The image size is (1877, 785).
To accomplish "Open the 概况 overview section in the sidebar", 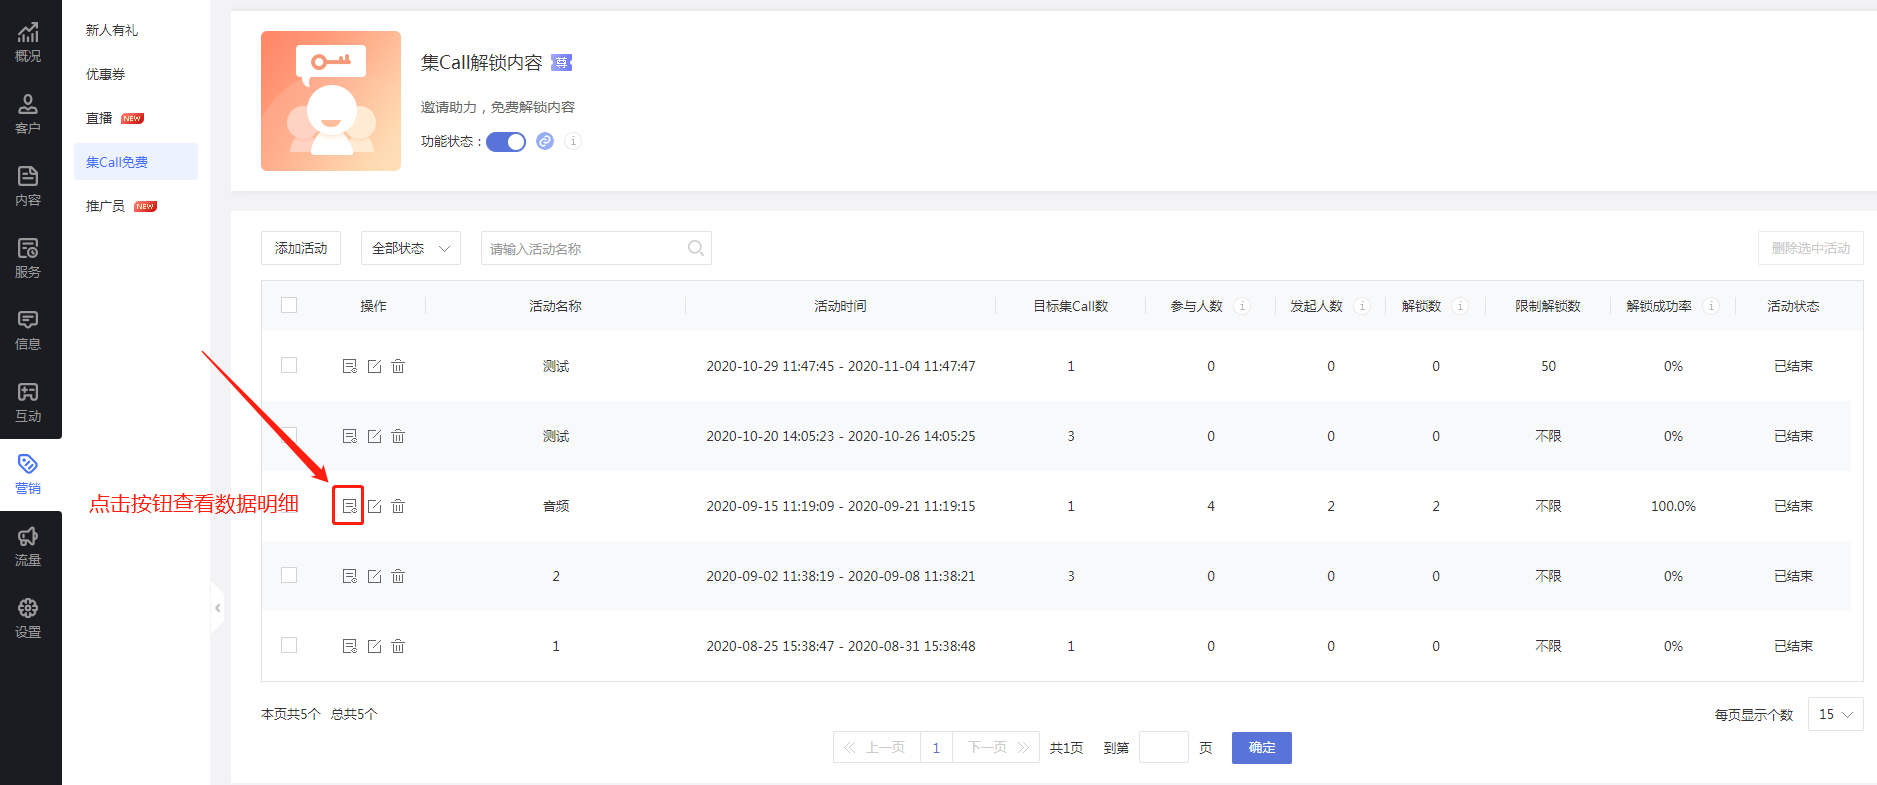I will click(x=28, y=43).
